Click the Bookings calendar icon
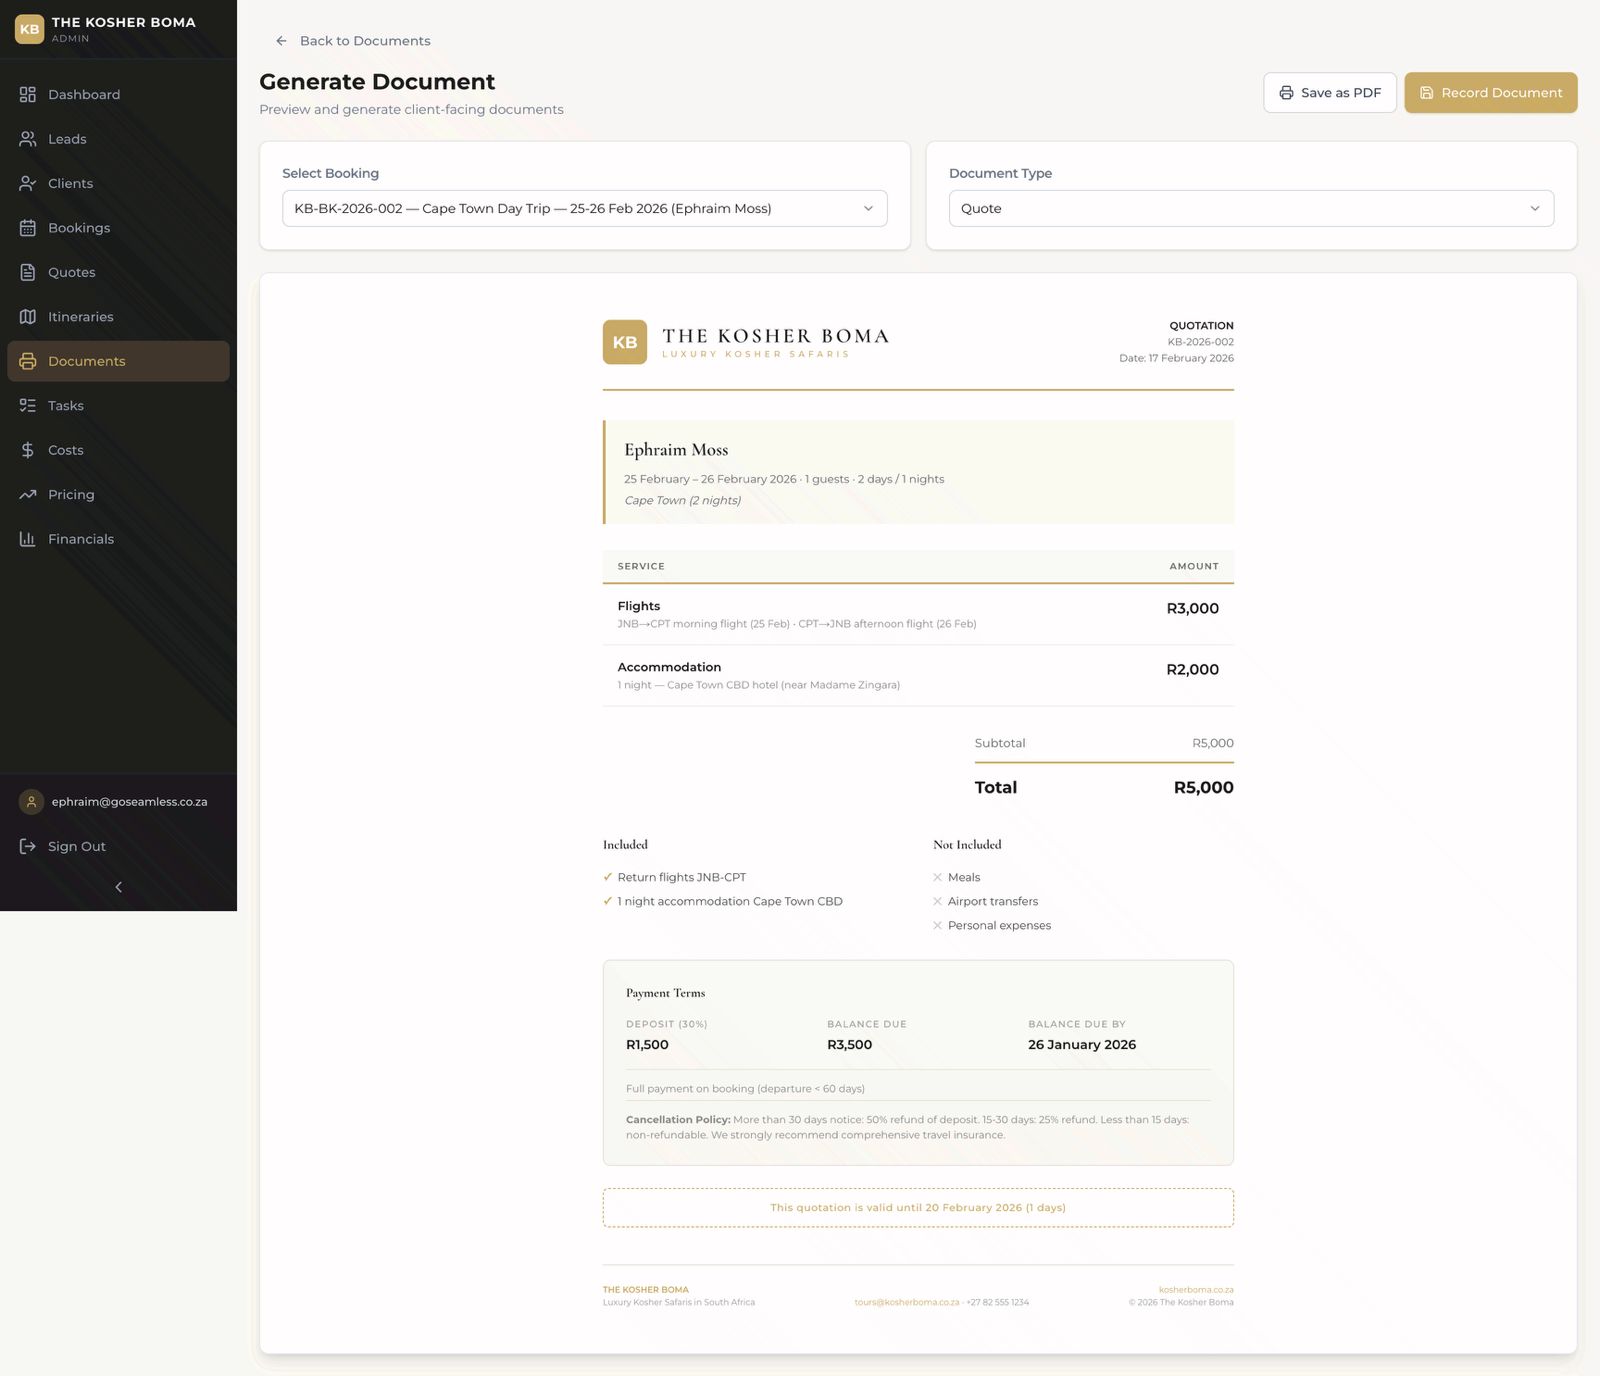The width and height of the screenshot is (1600, 1376). 28,228
